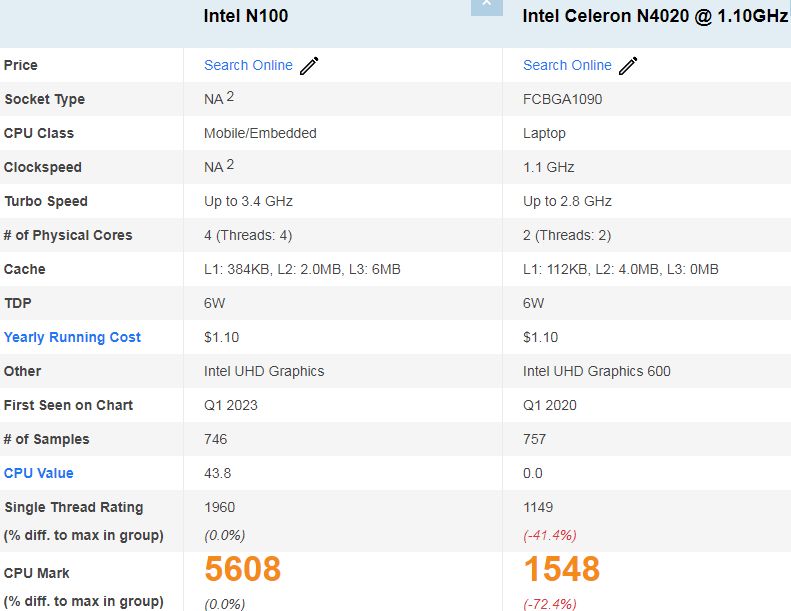The image size is (791, 611).
Task: Click the Other row label
Action: click(22, 371)
